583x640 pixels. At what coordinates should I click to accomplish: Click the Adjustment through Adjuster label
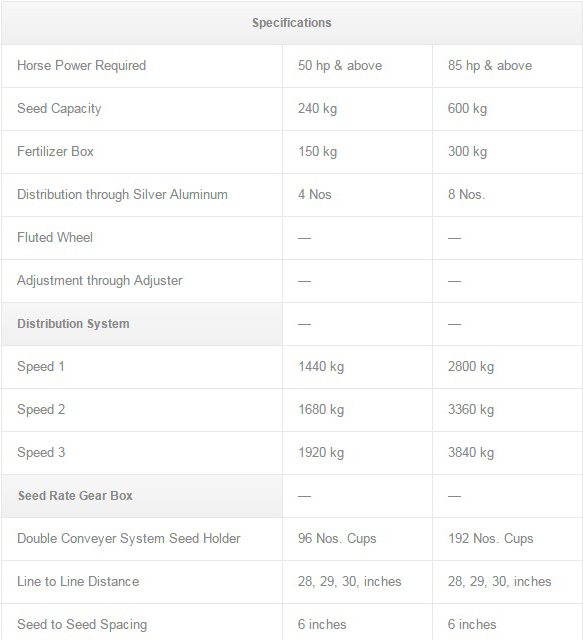click(100, 280)
